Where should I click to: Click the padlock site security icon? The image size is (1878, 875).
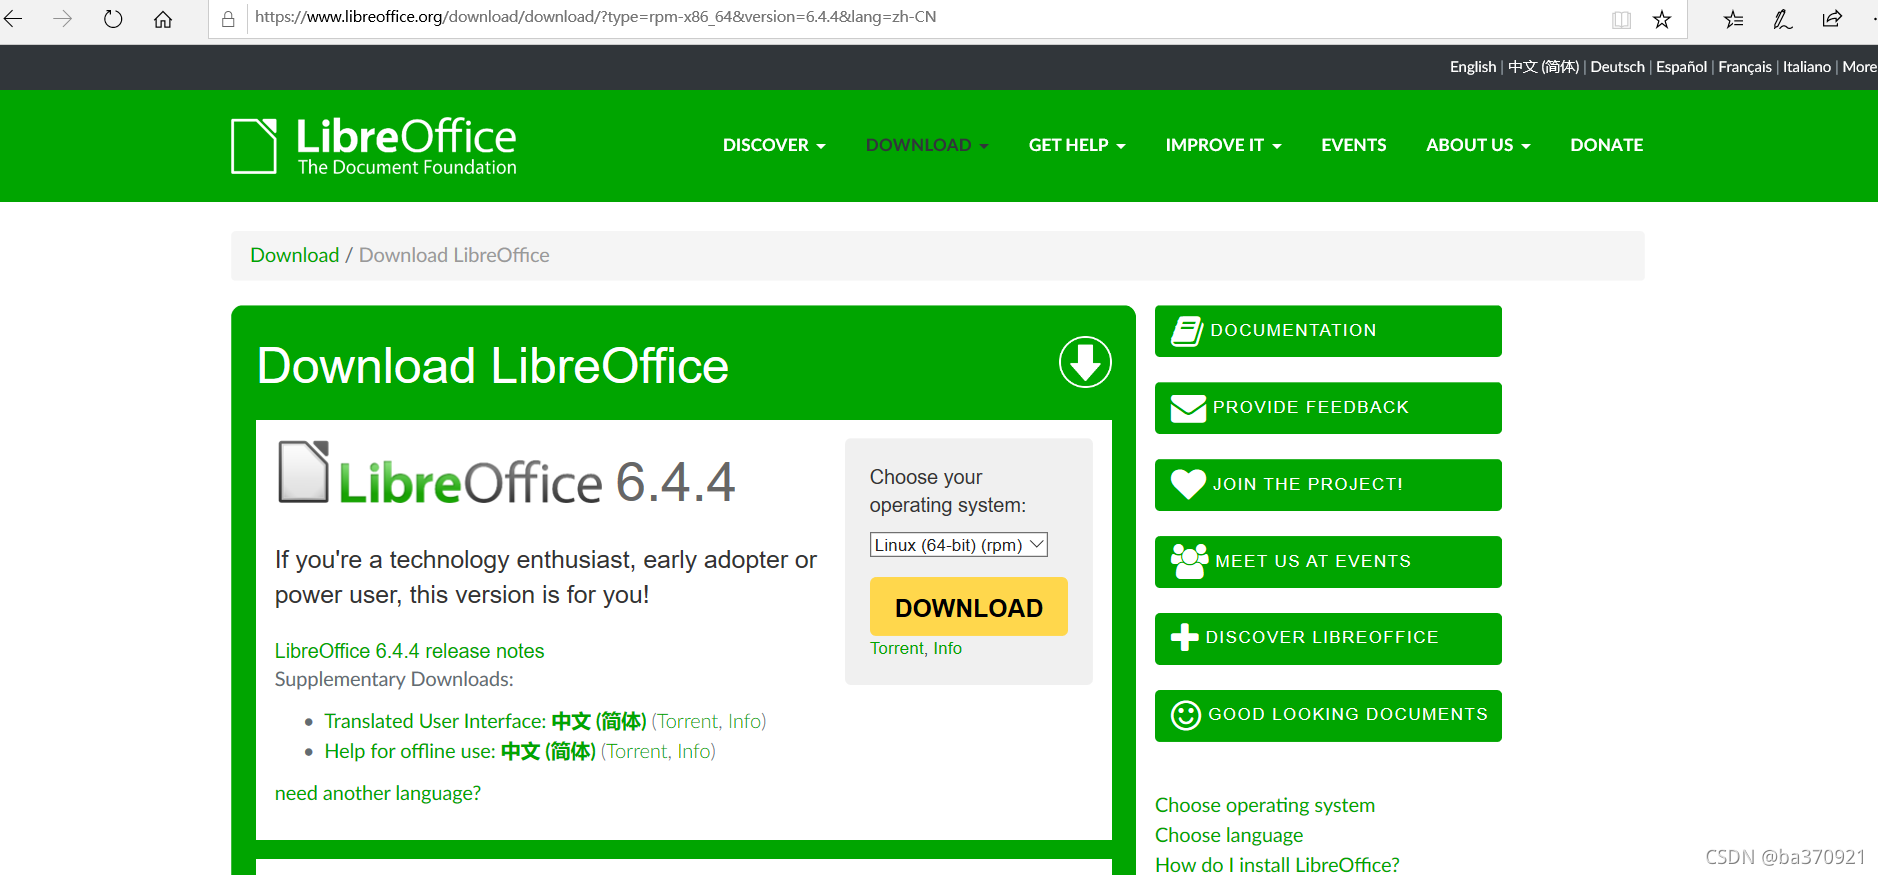228,18
